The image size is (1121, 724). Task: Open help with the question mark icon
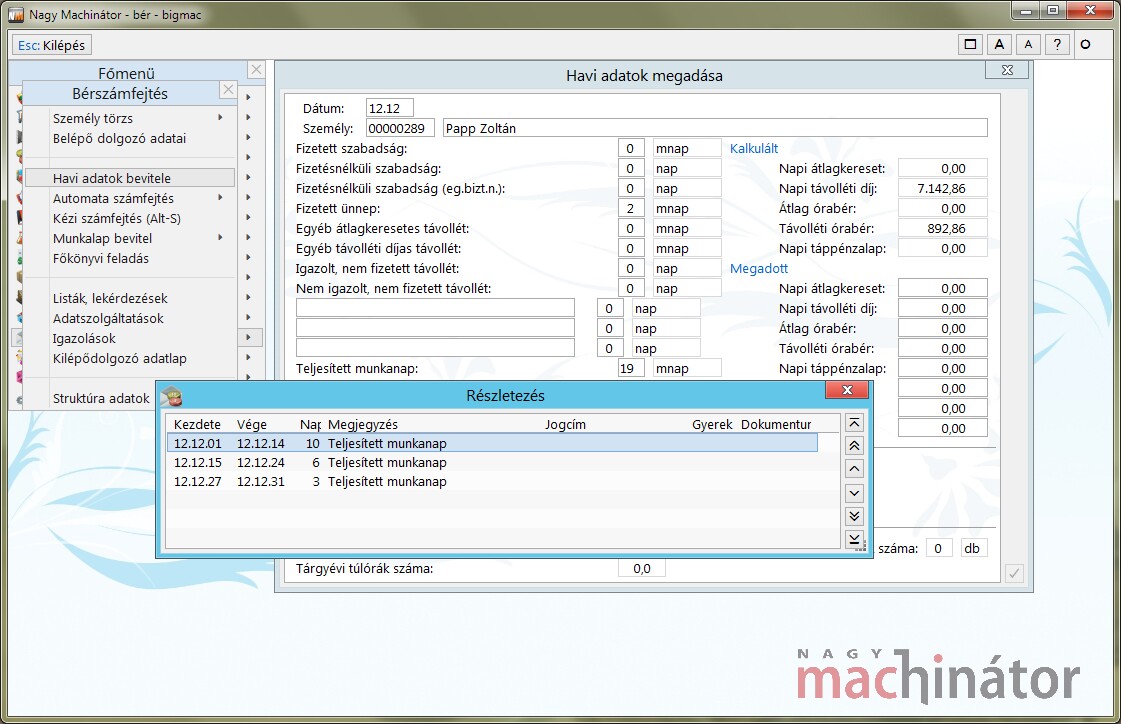[x=1057, y=44]
